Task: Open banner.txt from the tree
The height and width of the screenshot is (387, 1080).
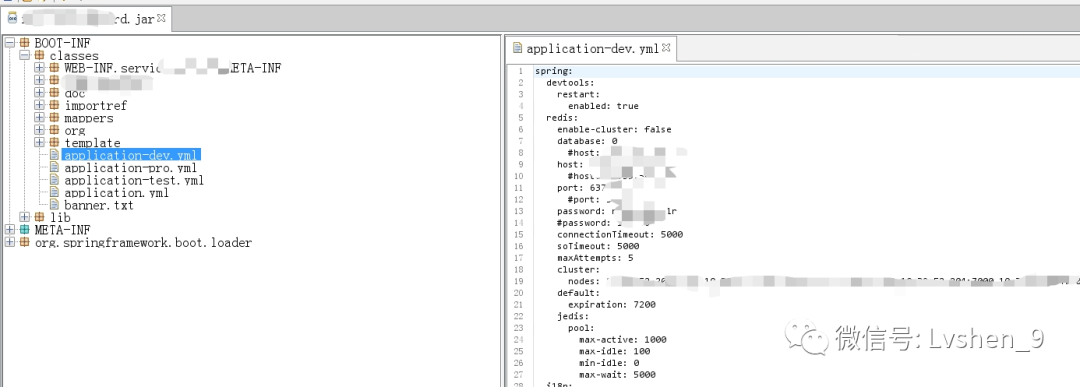Action: (98, 205)
